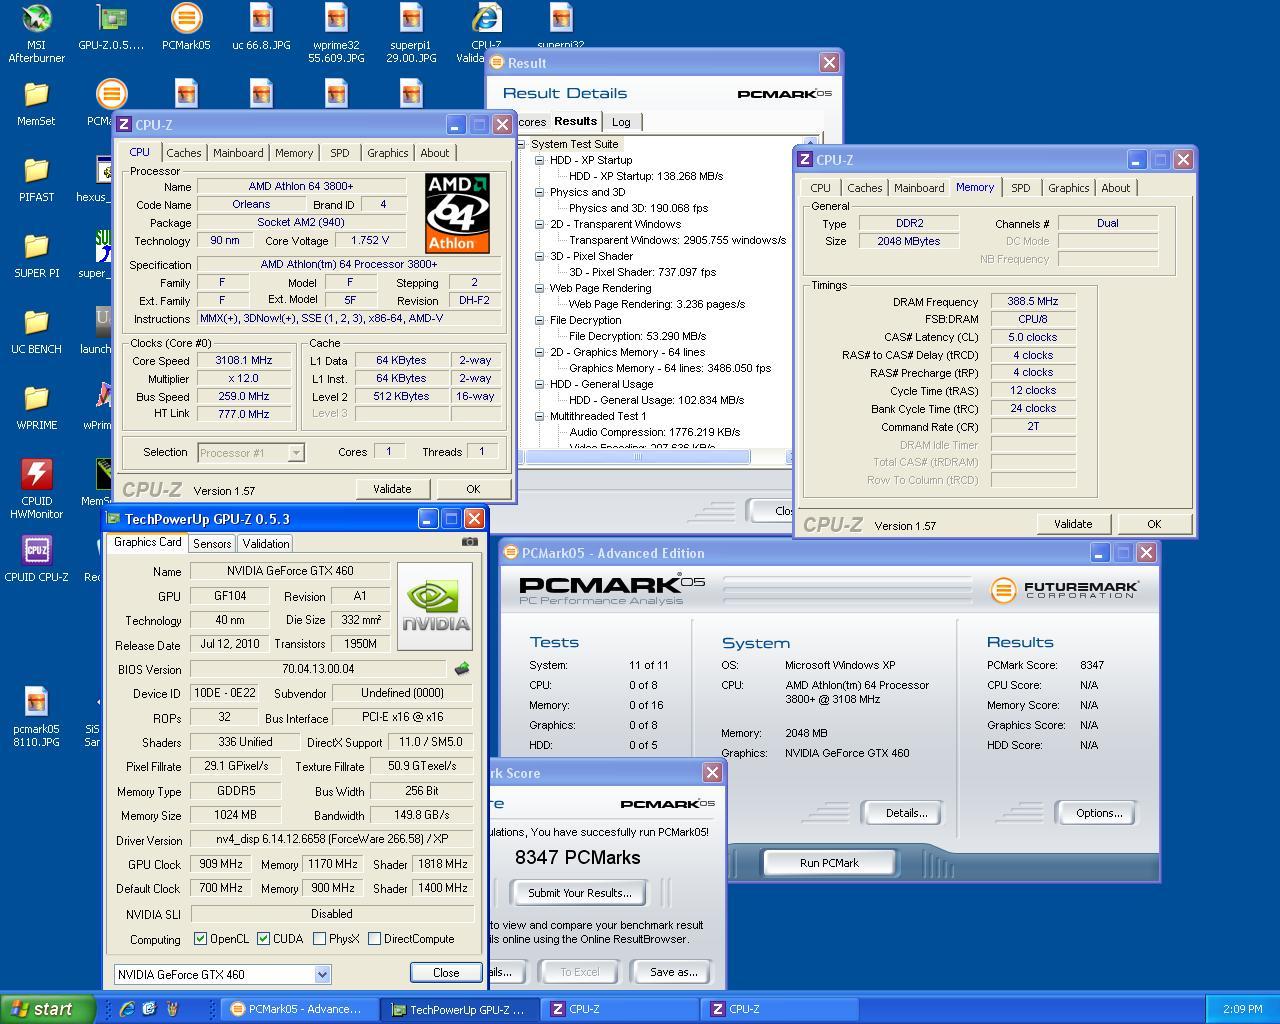Collapse the 2D - Transparent Windows node
Screen dimensions: 1280x1024
point(539,224)
